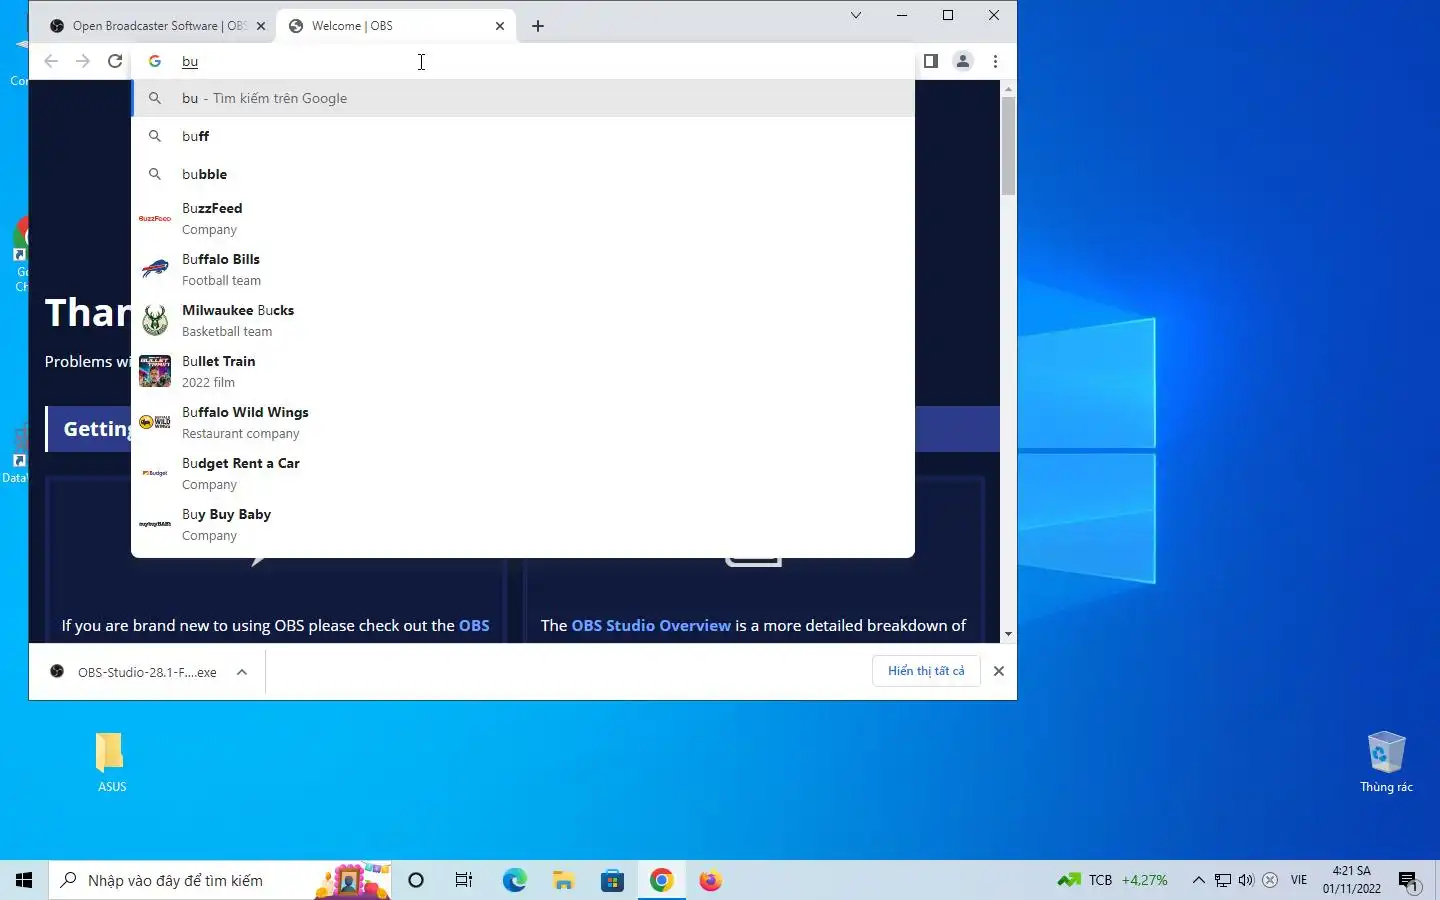Show hidden system tray icons
Screen dimensions: 1440x900
[x=1198, y=880]
